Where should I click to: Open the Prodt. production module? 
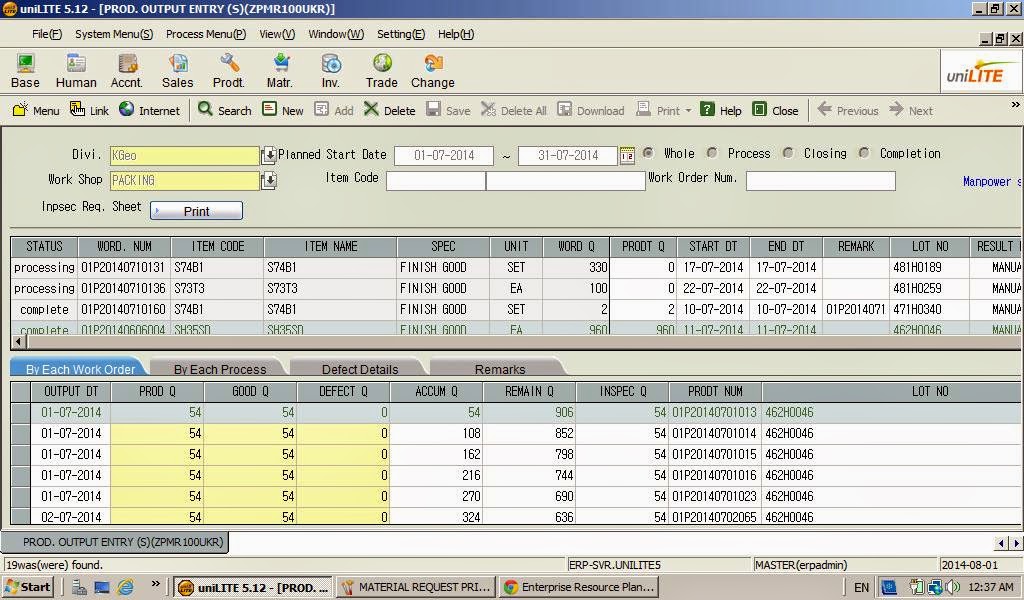tap(228, 70)
